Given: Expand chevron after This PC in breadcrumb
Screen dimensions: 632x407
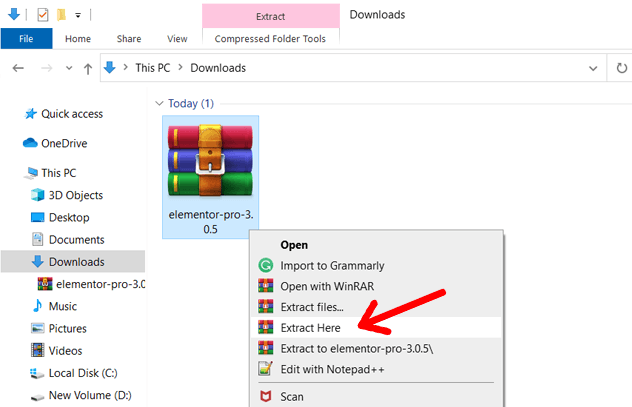Looking at the screenshot, I should [181, 67].
